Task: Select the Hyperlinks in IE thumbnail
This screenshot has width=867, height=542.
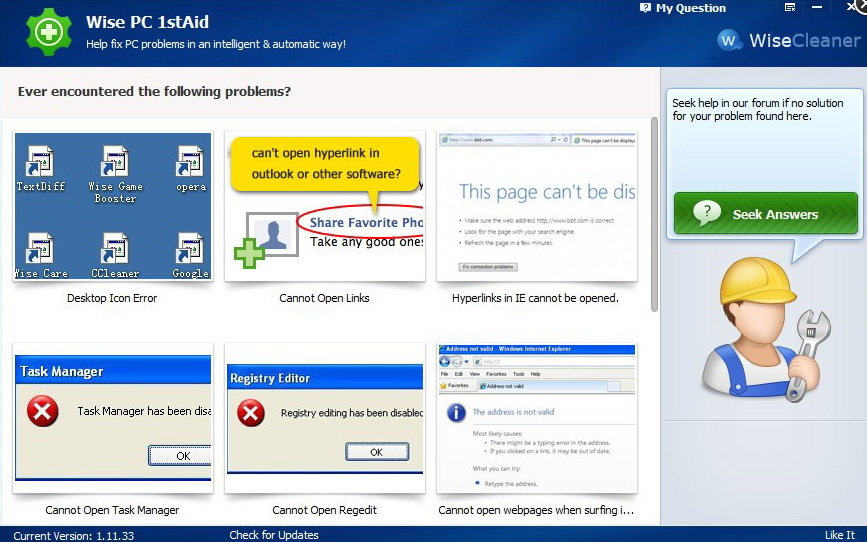Action: coord(536,206)
